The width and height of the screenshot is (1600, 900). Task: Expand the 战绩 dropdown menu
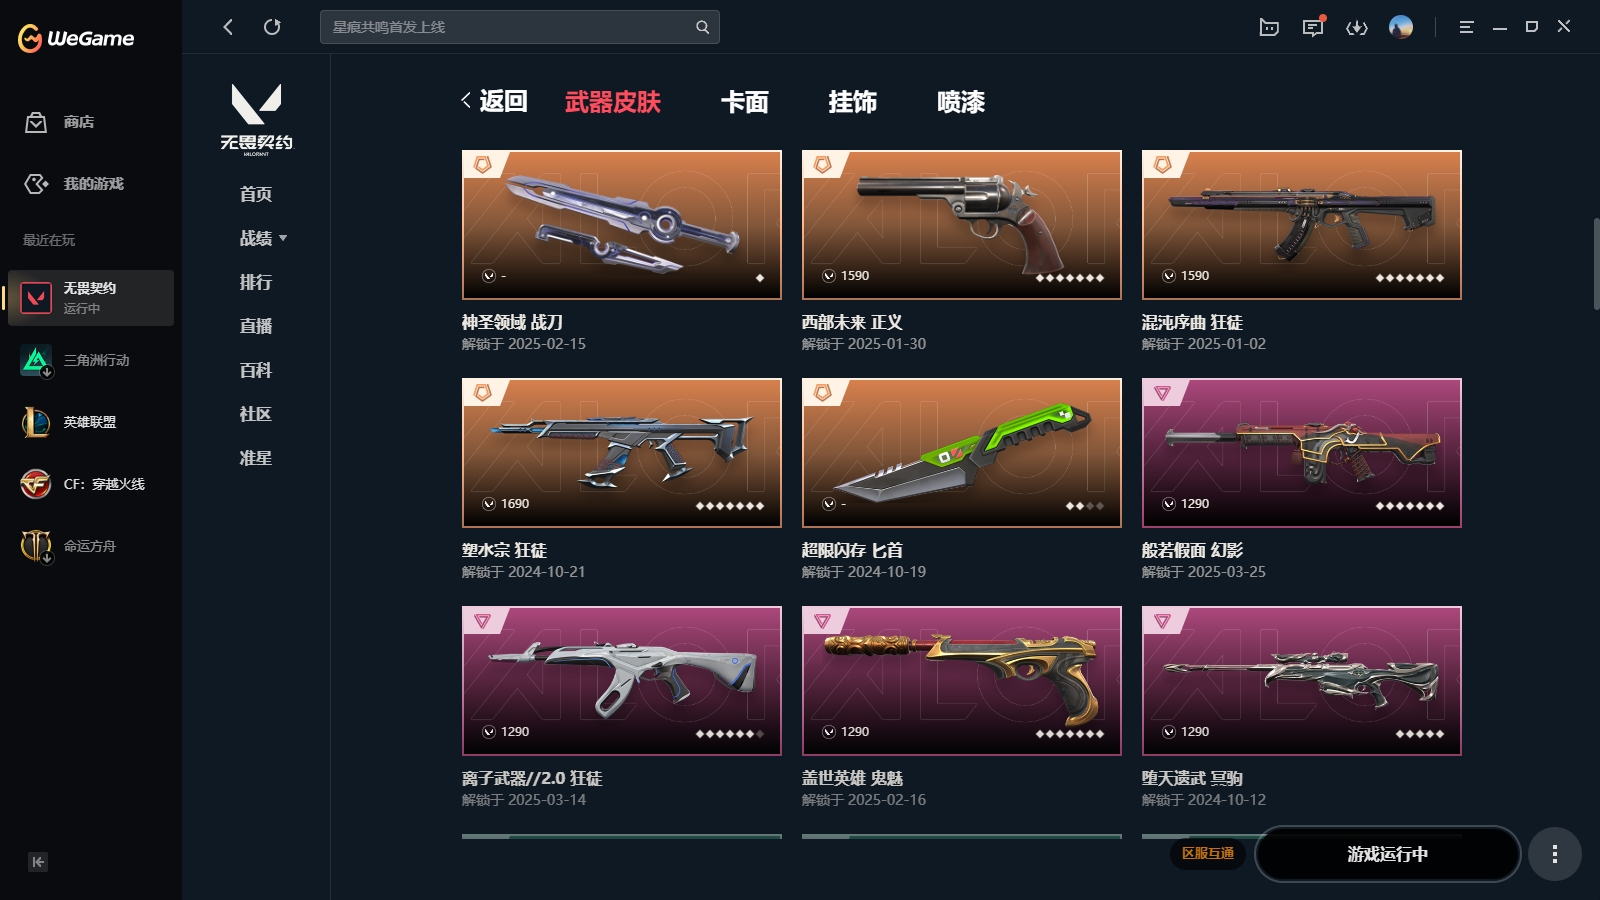[x=264, y=238]
